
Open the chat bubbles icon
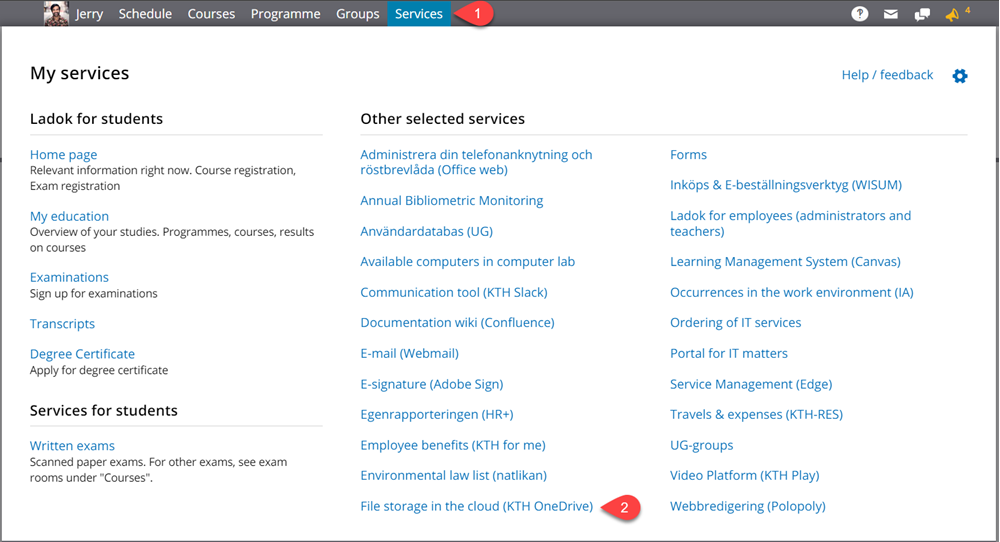(921, 14)
